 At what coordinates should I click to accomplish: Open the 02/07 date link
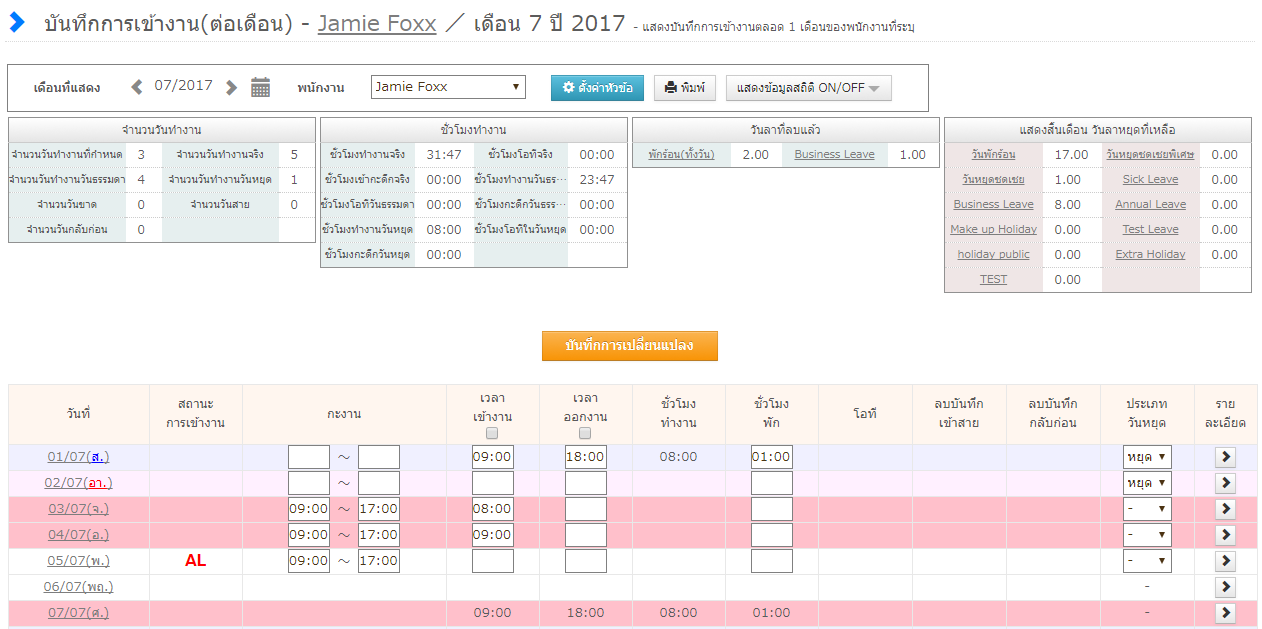(78, 483)
